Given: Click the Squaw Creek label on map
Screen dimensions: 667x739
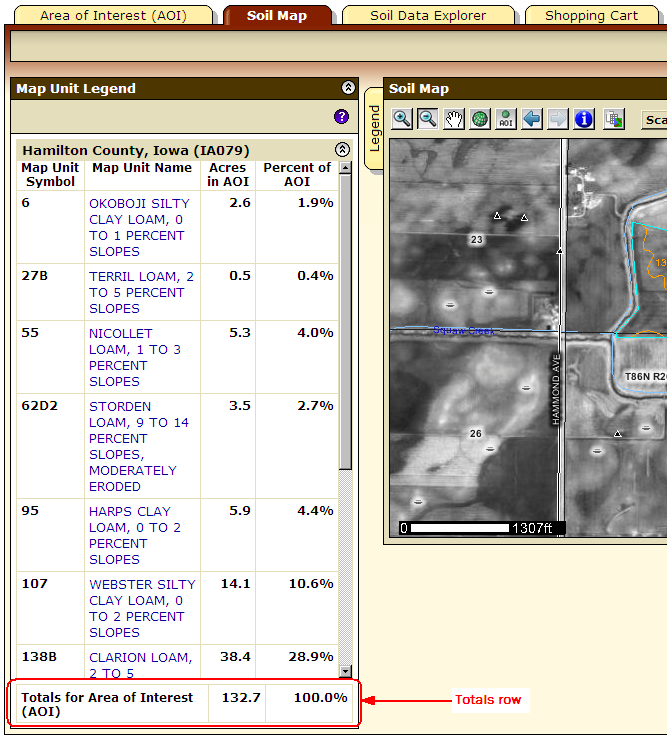Looking at the screenshot, I should pyautogui.click(x=464, y=331).
